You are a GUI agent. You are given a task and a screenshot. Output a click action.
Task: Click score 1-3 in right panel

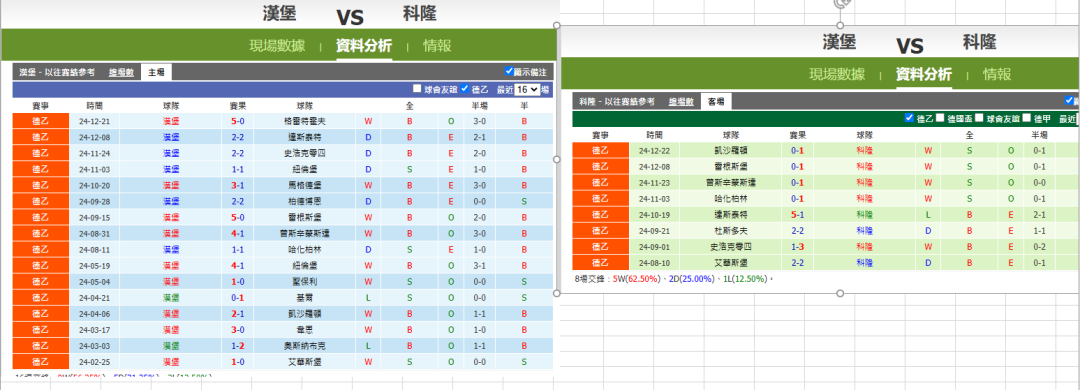tap(798, 247)
